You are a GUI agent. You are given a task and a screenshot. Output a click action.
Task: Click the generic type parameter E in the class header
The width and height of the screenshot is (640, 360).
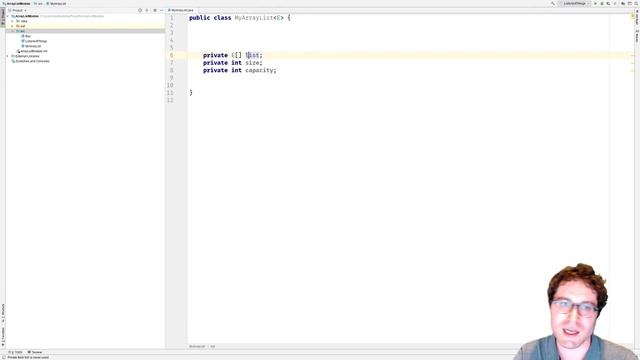tap(279, 18)
